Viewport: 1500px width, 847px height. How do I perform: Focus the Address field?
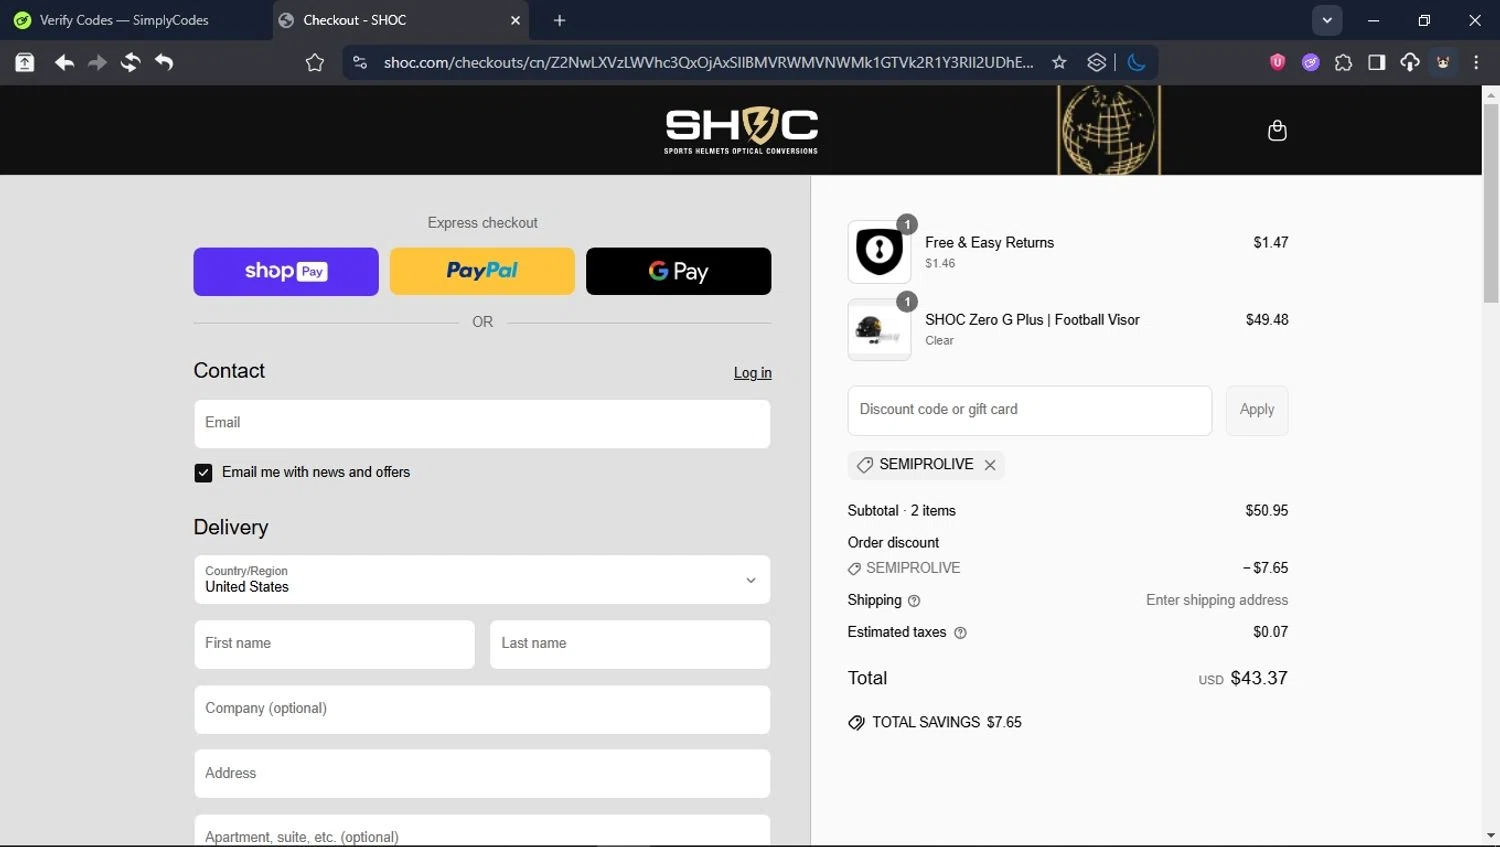(x=482, y=774)
